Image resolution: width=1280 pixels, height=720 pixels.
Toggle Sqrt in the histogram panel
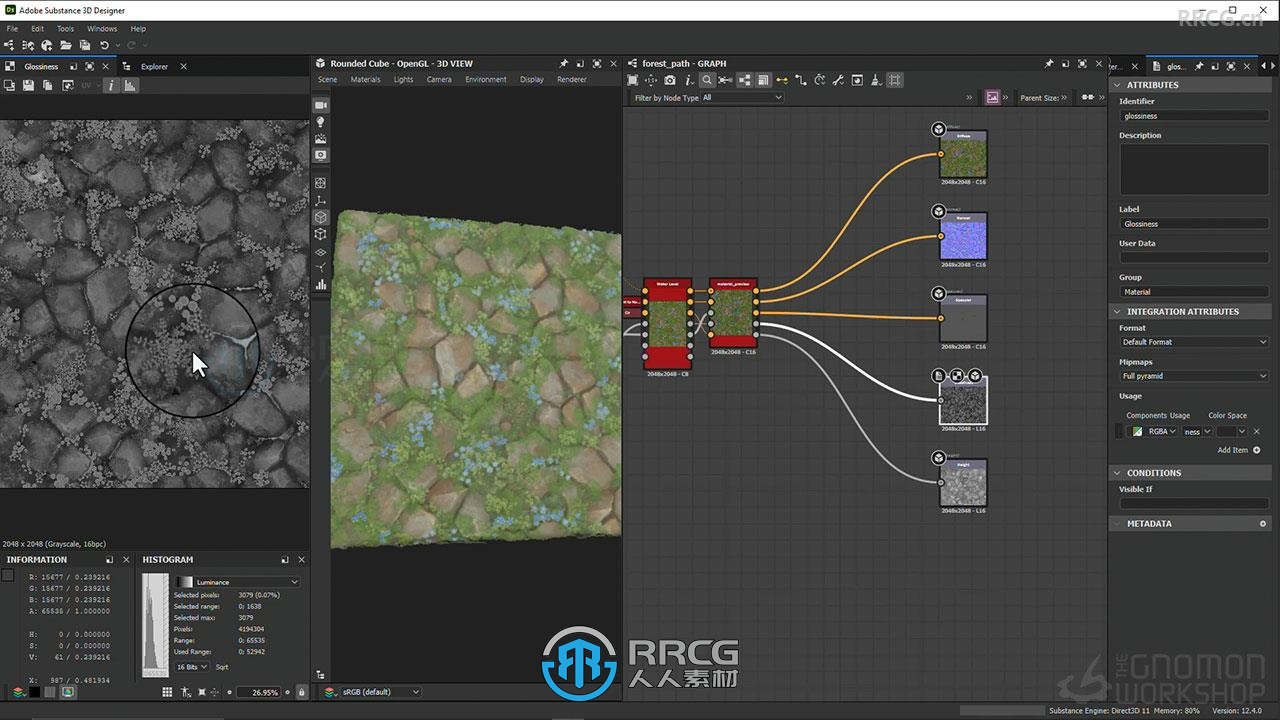tap(222, 667)
